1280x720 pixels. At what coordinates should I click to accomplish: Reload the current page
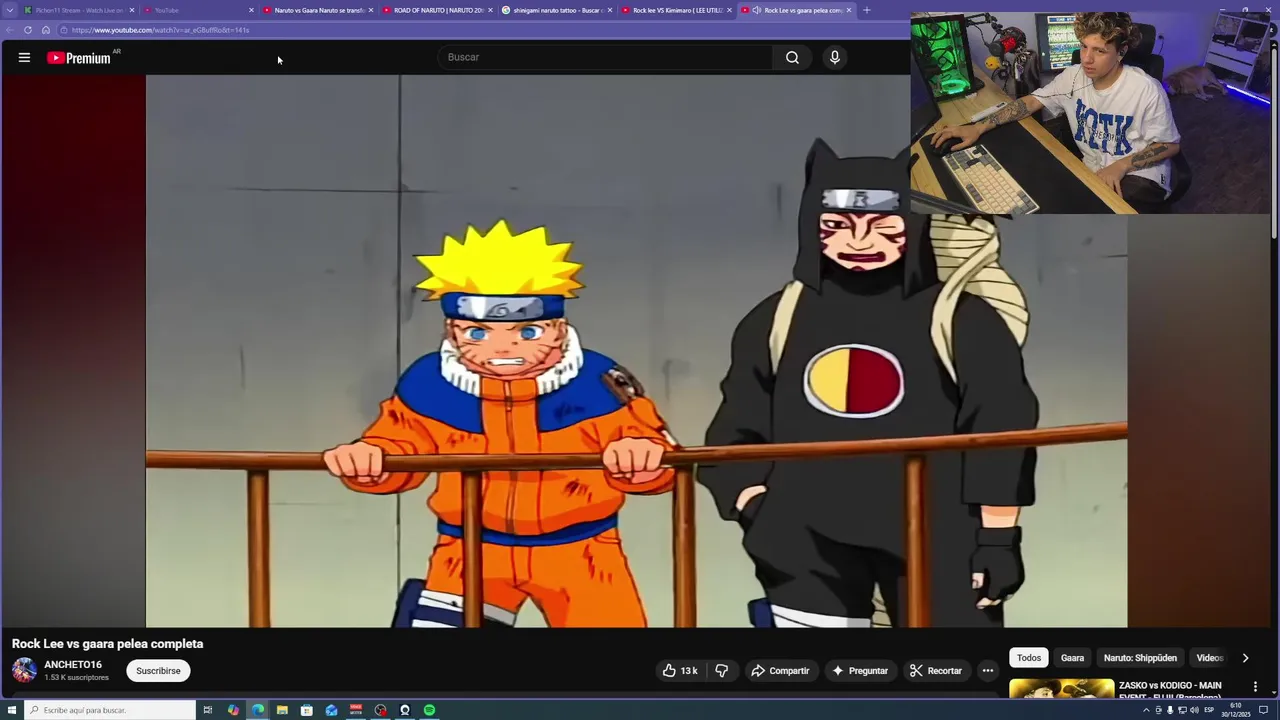[x=27, y=30]
